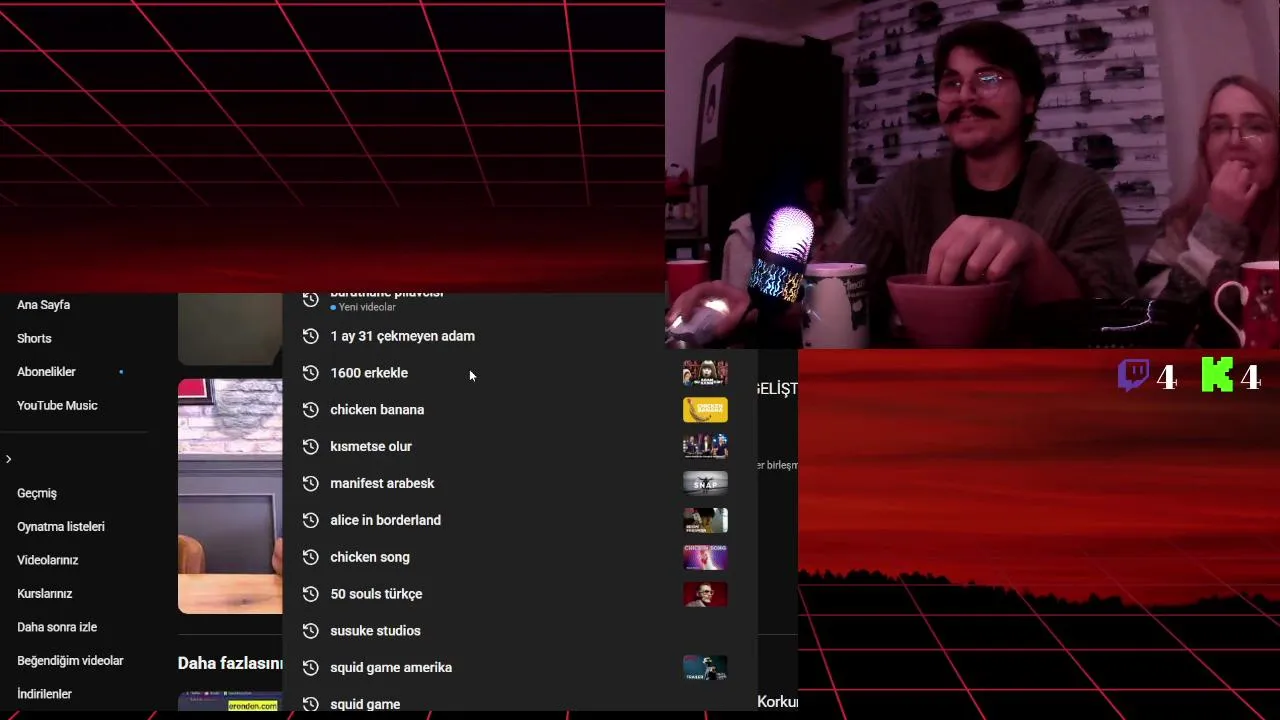Open Geçmiş in sidebar
Image resolution: width=1280 pixels, height=720 pixels.
tap(37, 493)
